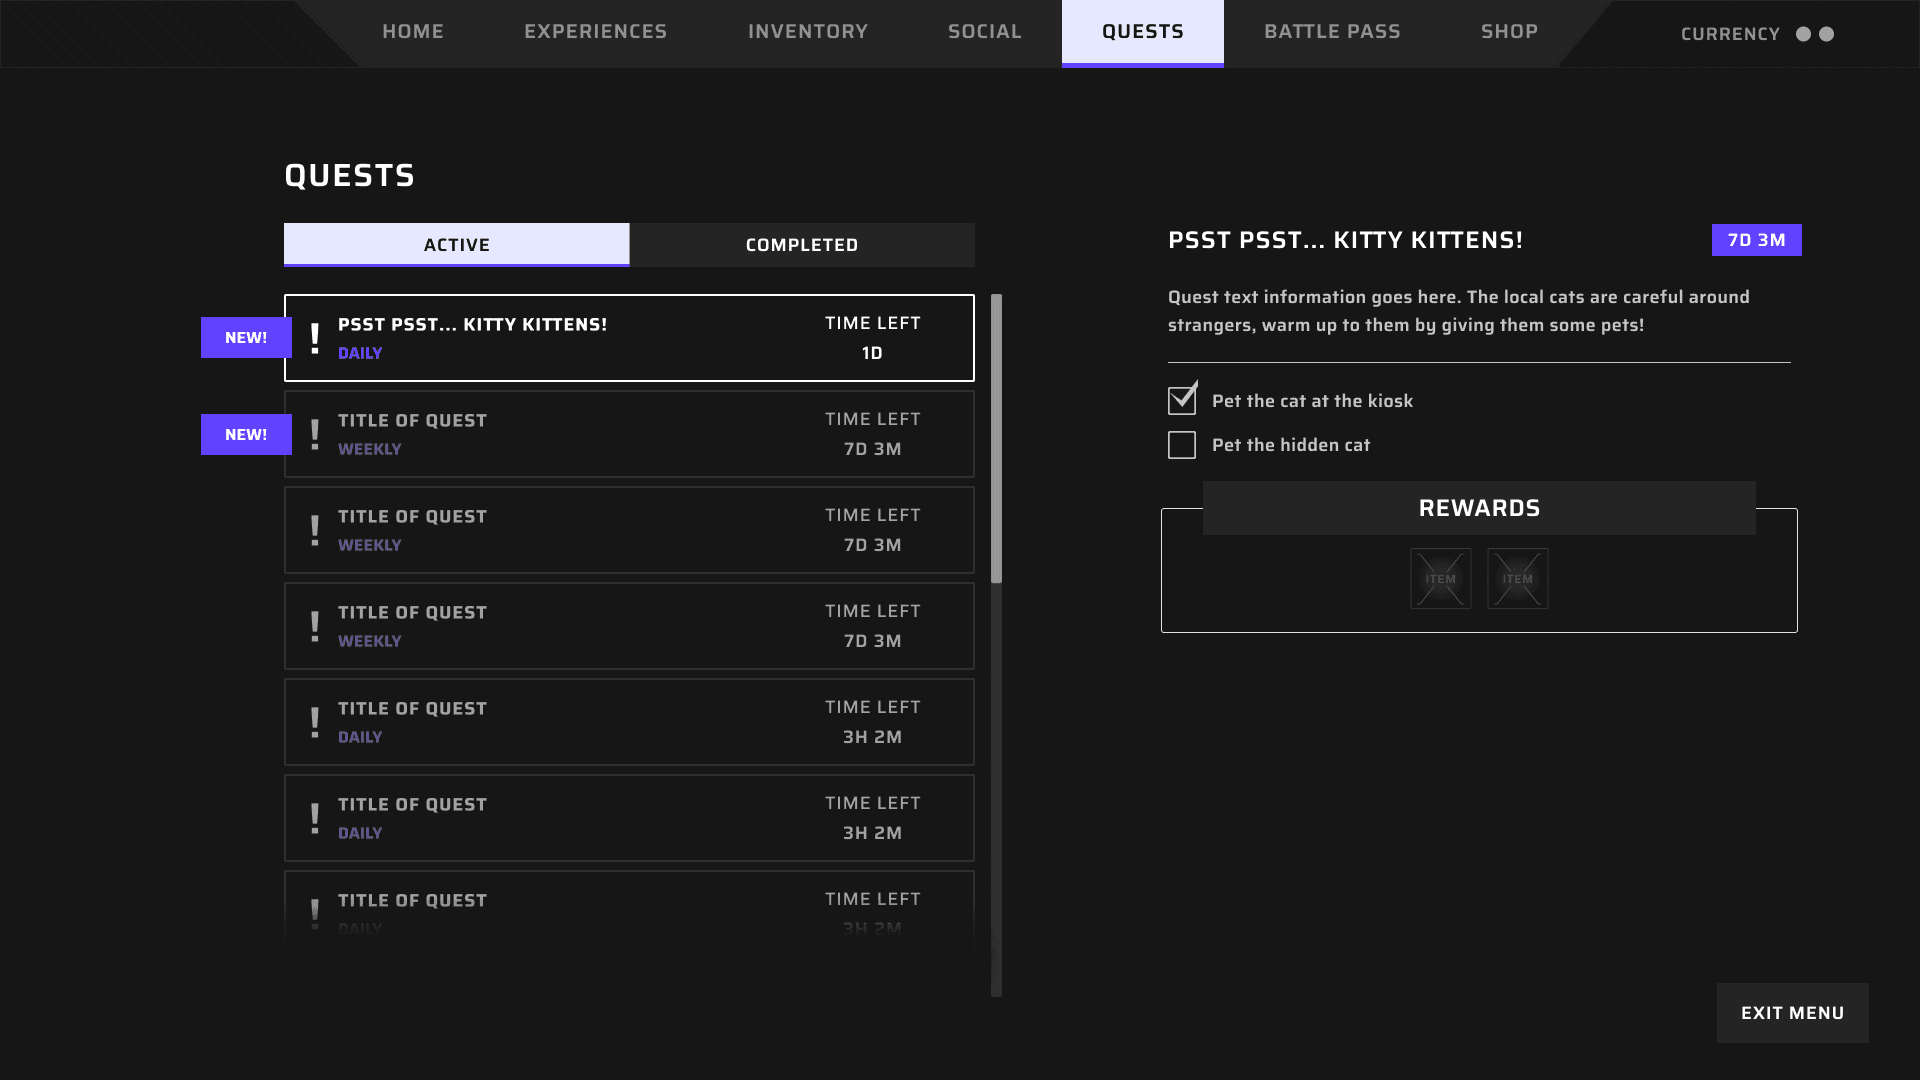1920x1080 pixels.
Task: Go to the Shop page
Action: tap(1509, 32)
